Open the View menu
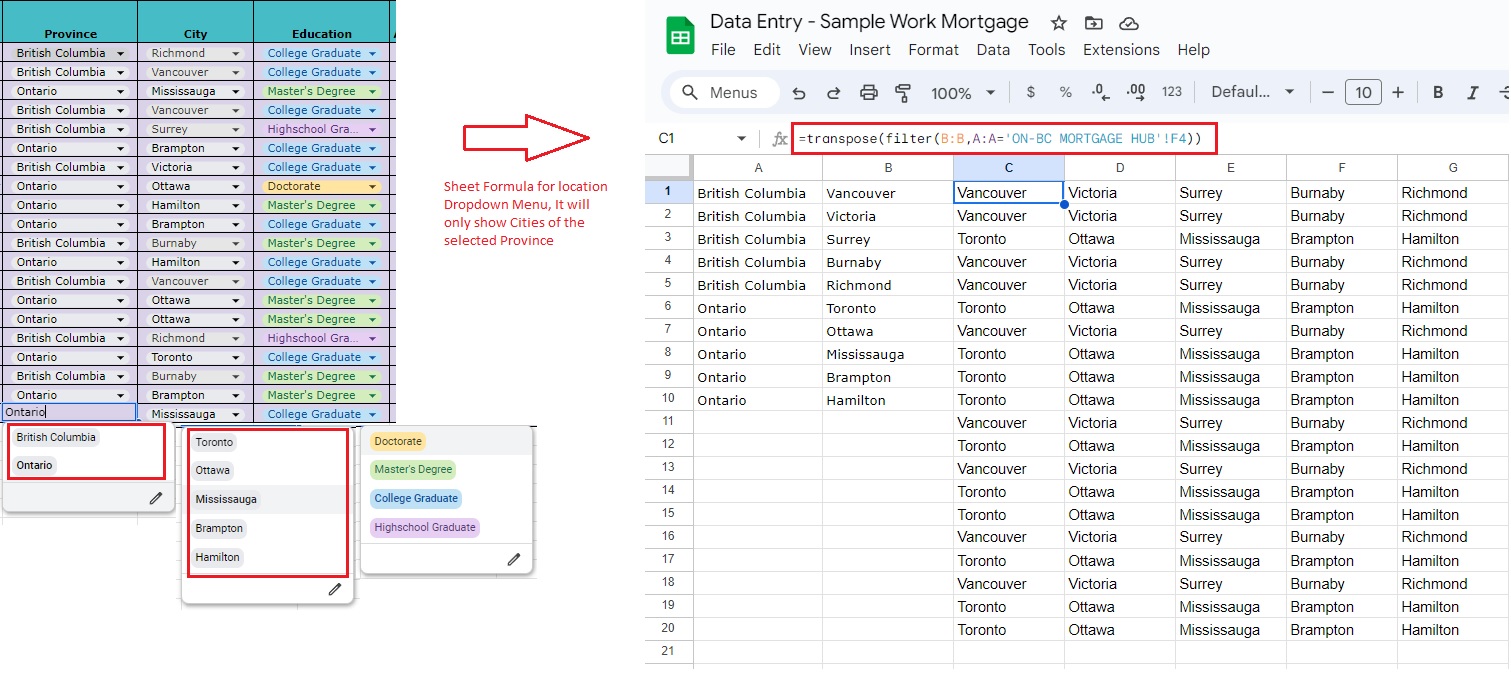 (x=815, y=50)
